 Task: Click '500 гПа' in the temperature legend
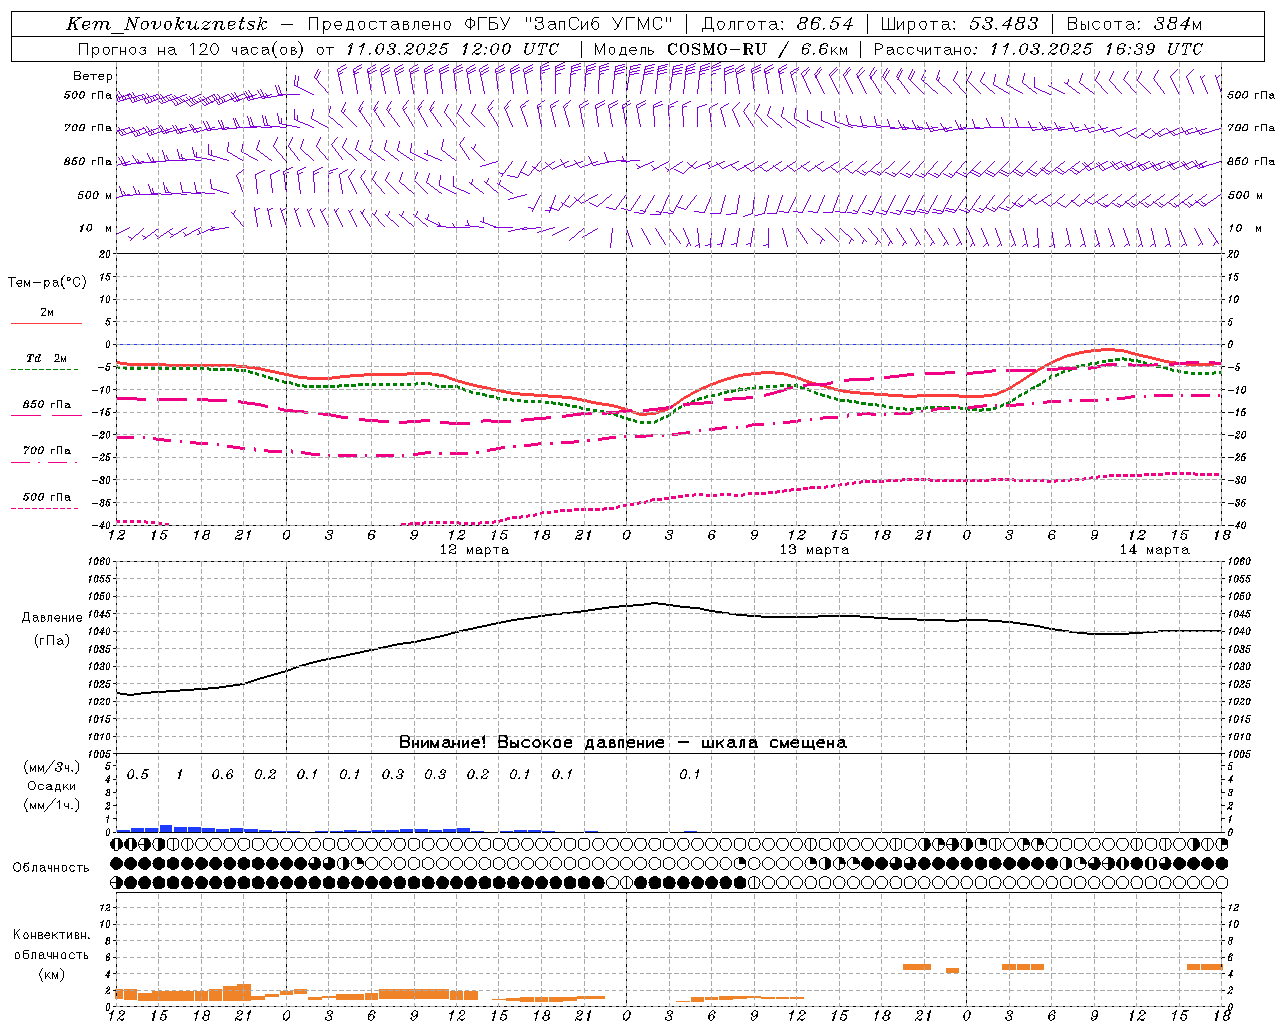tap(46, 497)
